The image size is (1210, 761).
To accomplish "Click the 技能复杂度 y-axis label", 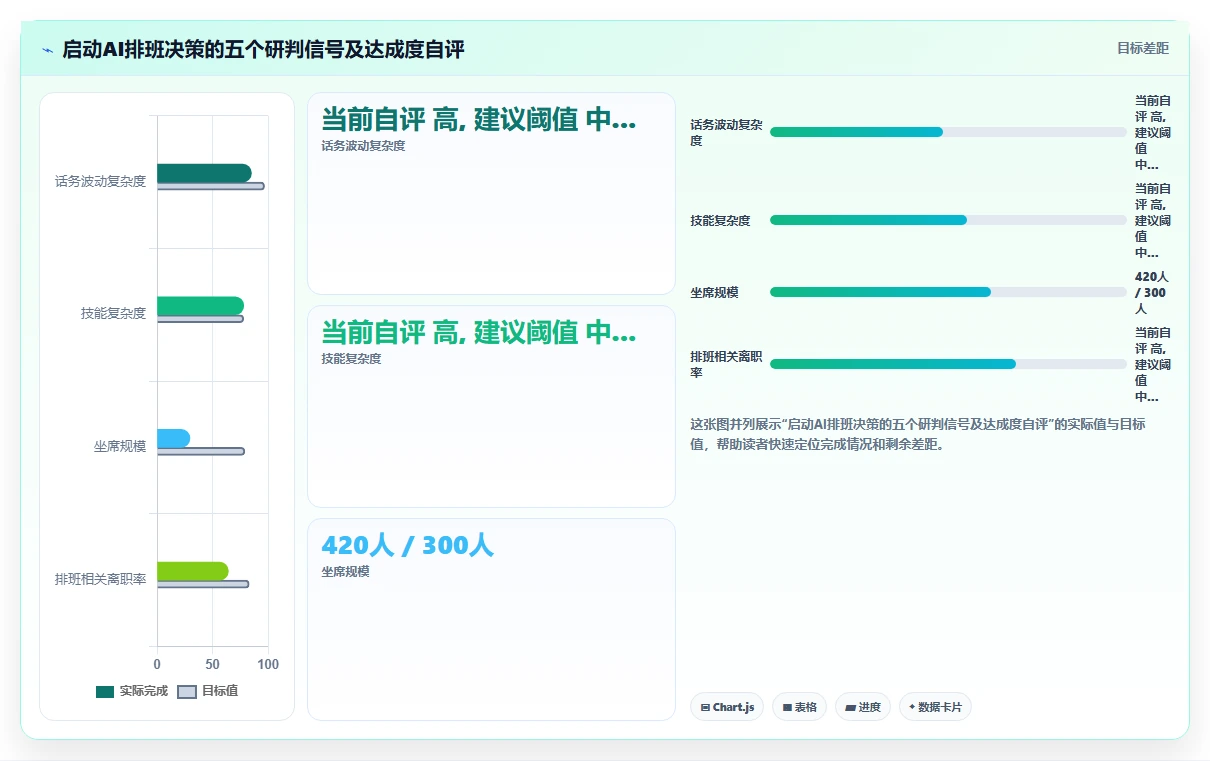I will pyautogui.click(x=113, y=314).
